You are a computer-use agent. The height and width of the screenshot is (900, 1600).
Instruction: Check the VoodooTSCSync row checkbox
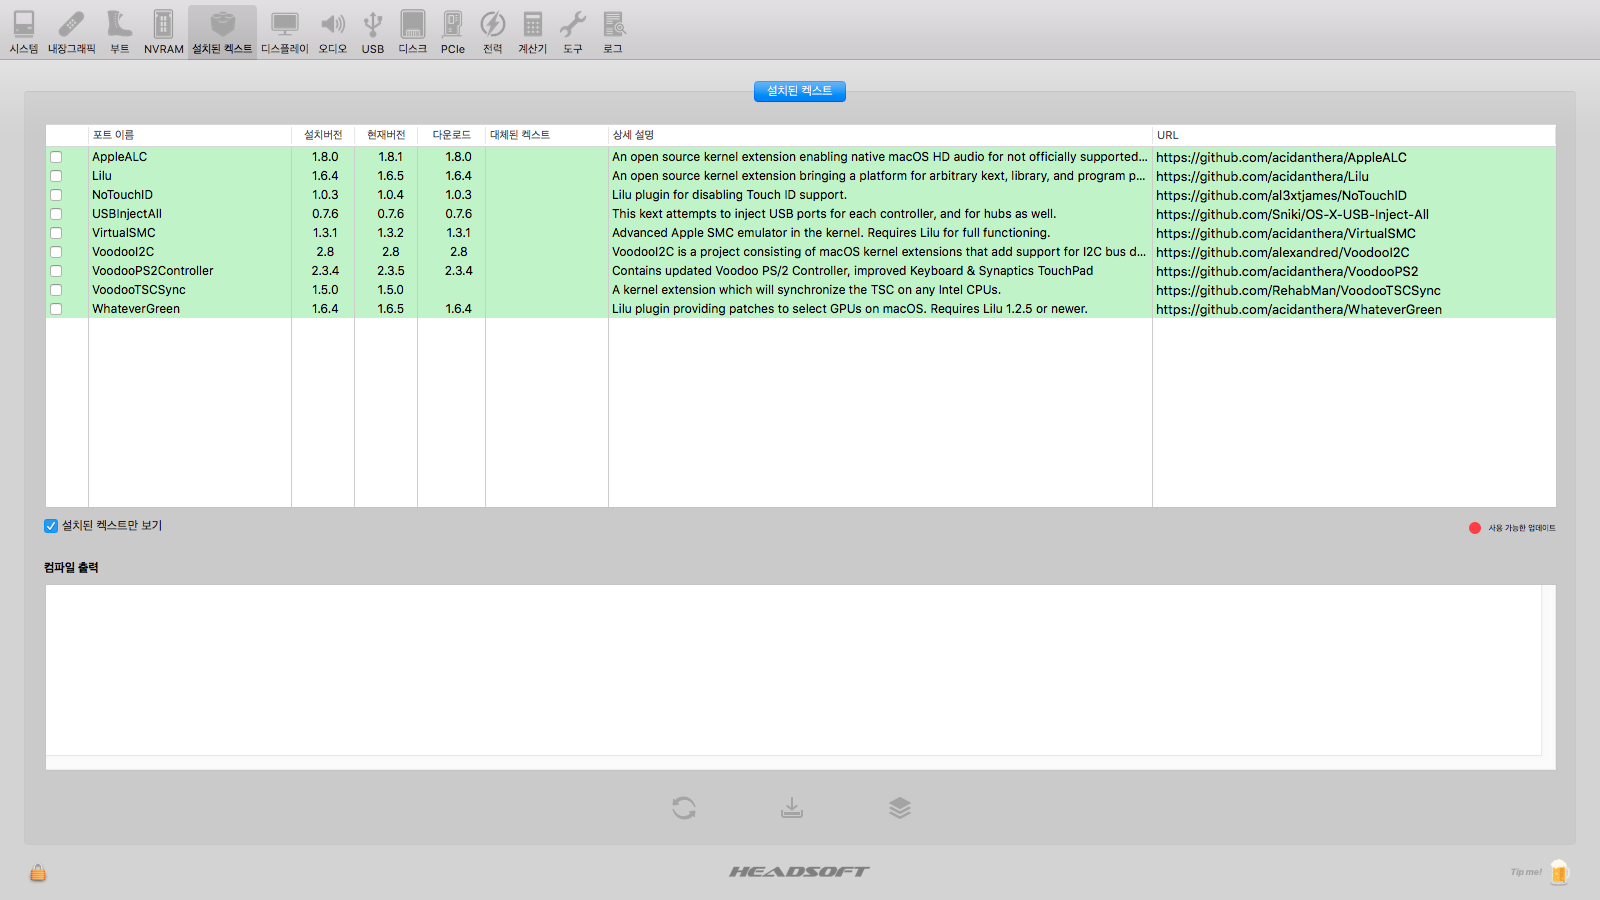point(56,290)
